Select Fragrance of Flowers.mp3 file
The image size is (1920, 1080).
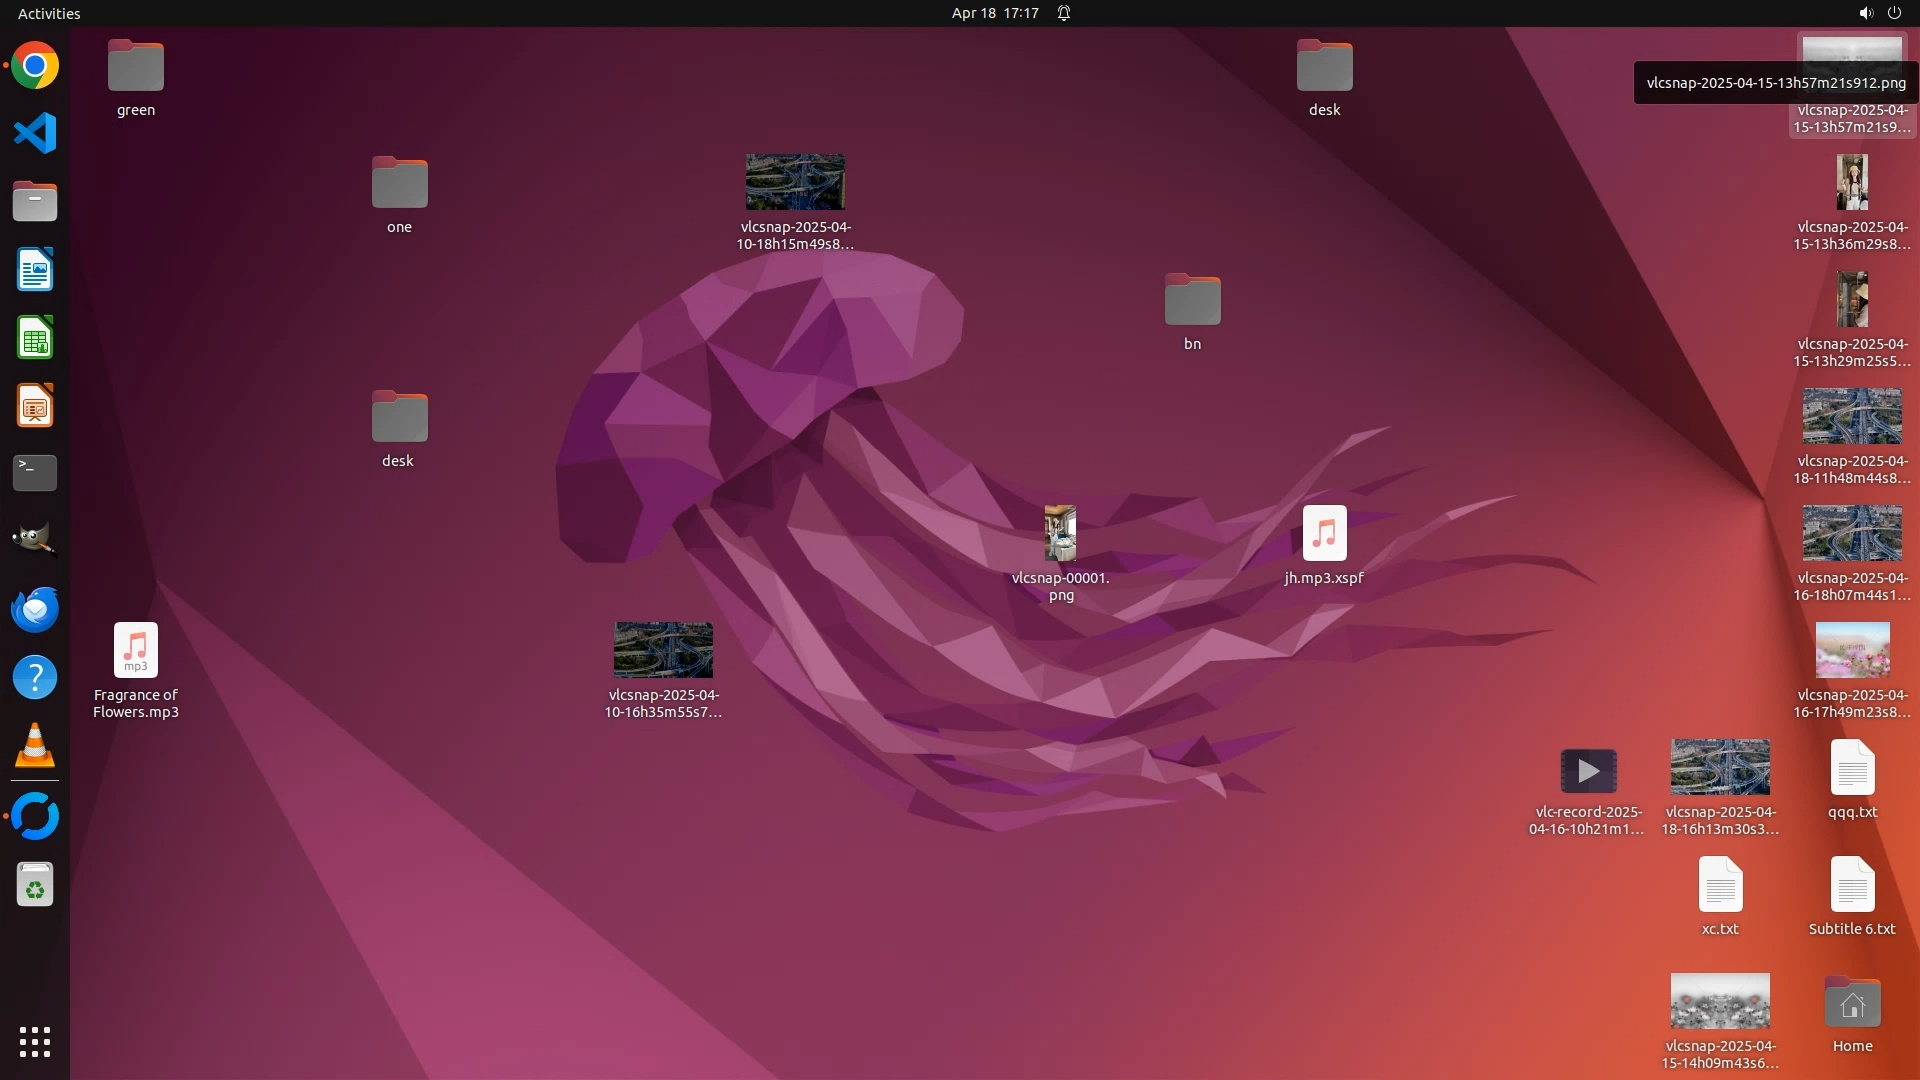[x=136, y=651]
